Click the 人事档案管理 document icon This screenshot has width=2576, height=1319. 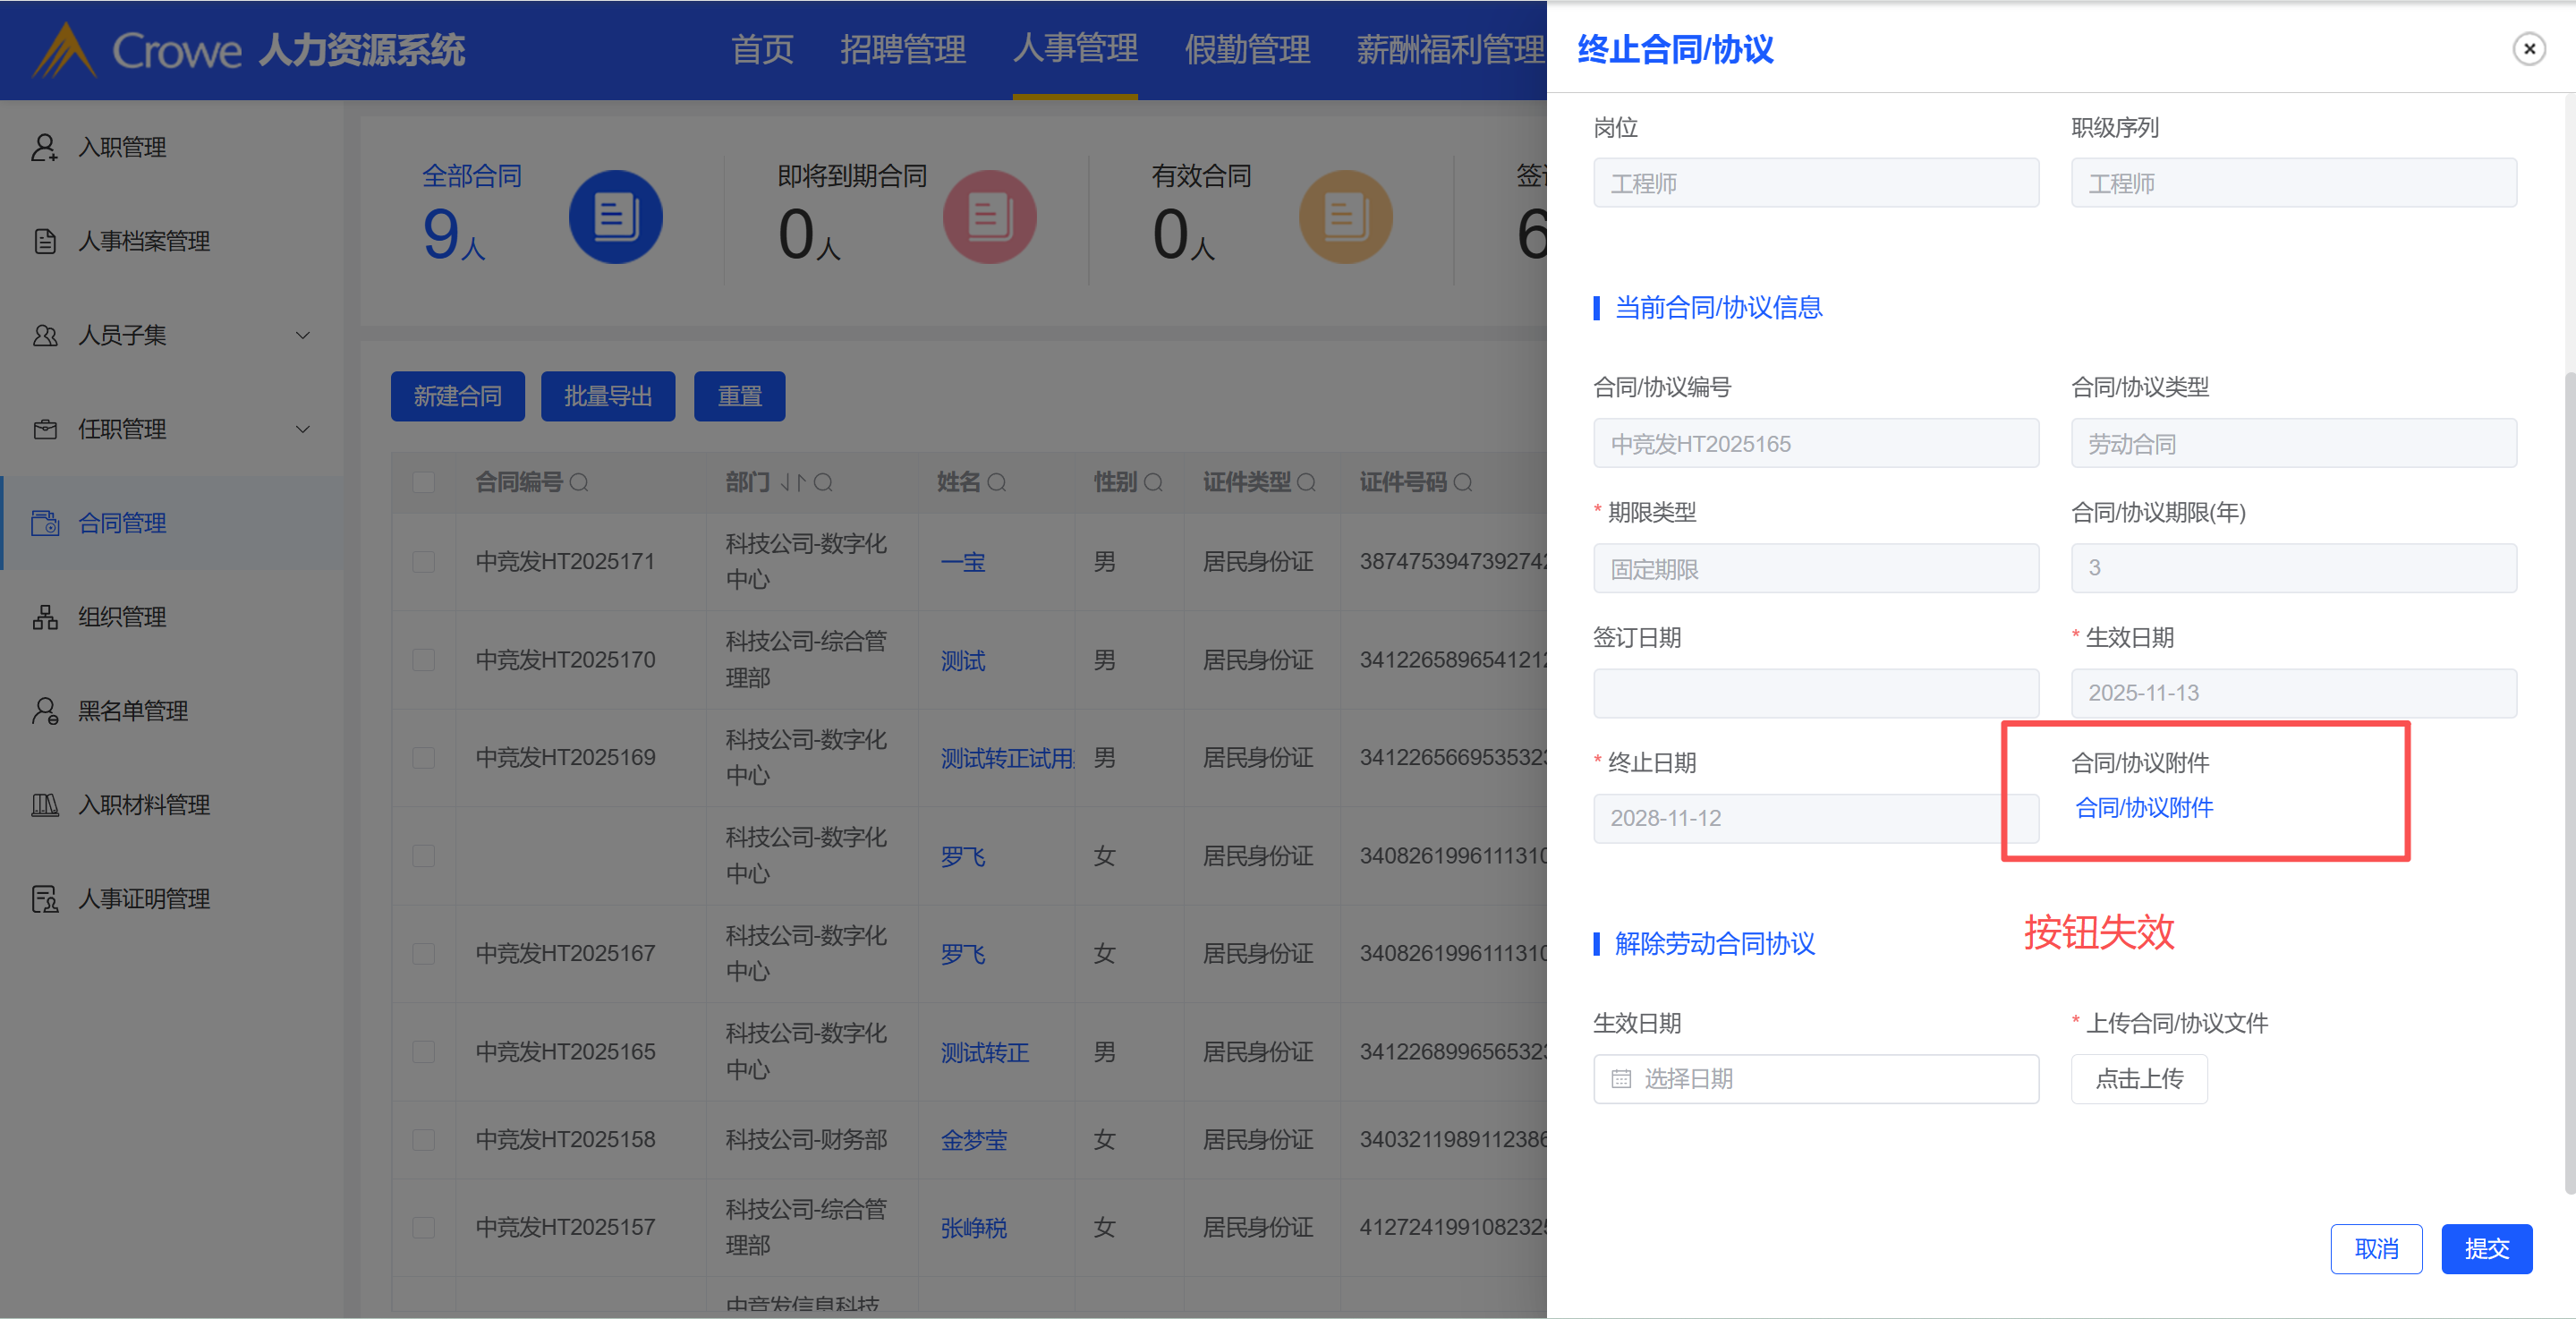(44, 241)
